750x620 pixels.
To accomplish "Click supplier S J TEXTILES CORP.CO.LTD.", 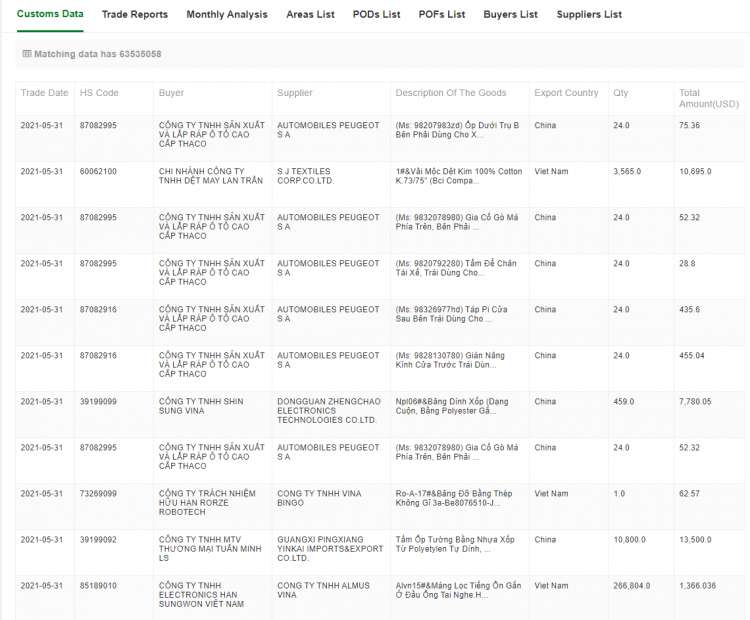I will coord(306,176).
